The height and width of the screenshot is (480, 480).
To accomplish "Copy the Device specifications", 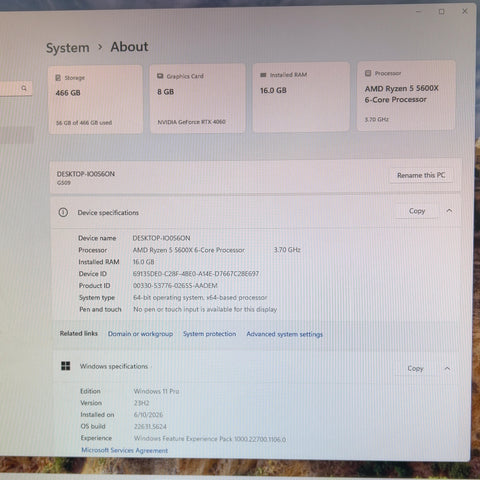I will click(x=417, y=211).
